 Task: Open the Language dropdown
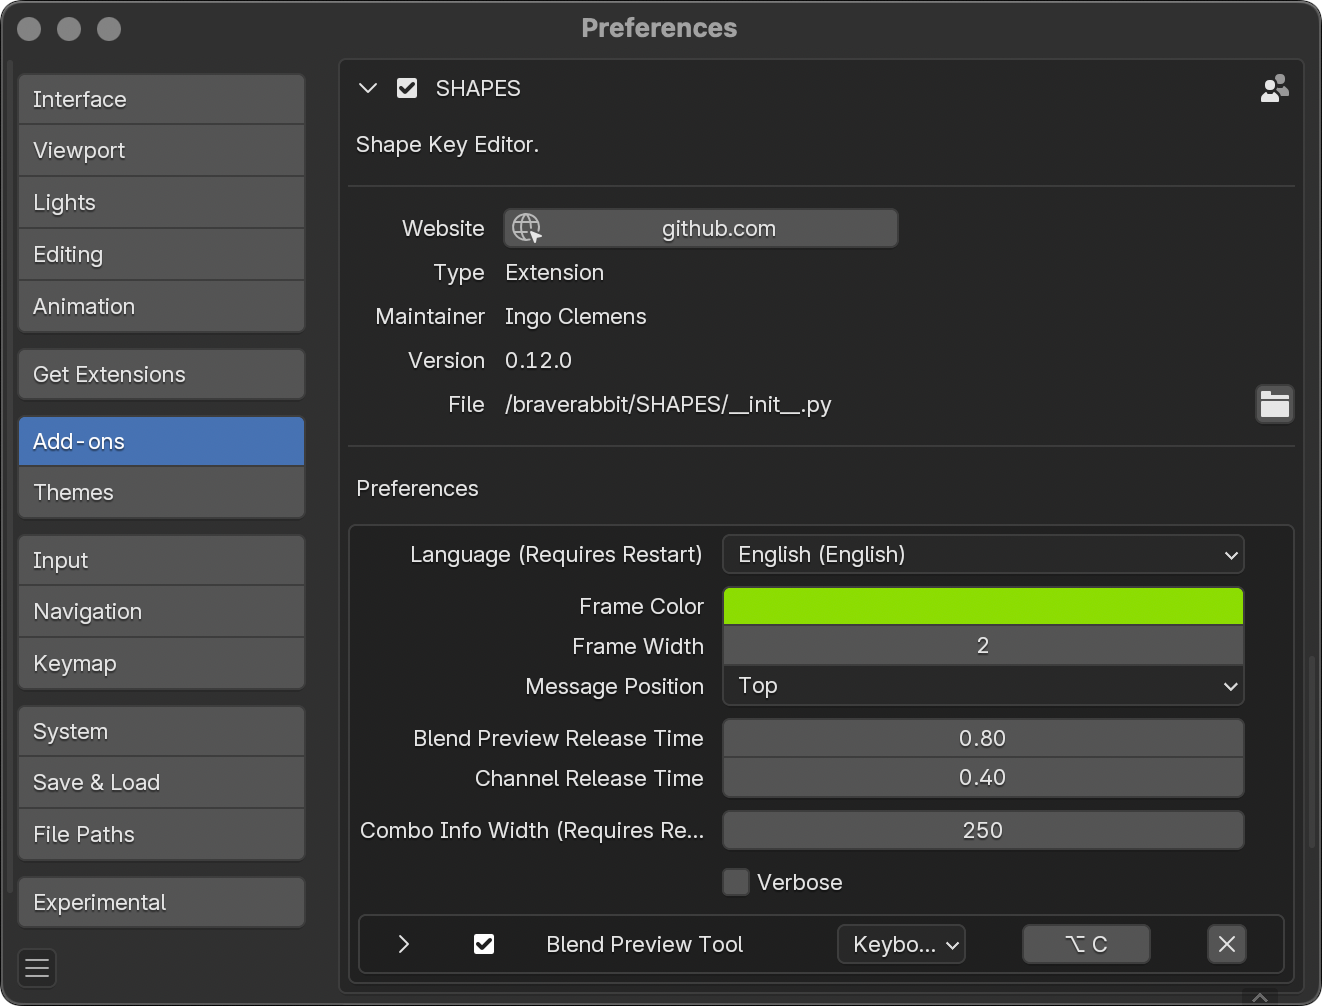point(983,554)
